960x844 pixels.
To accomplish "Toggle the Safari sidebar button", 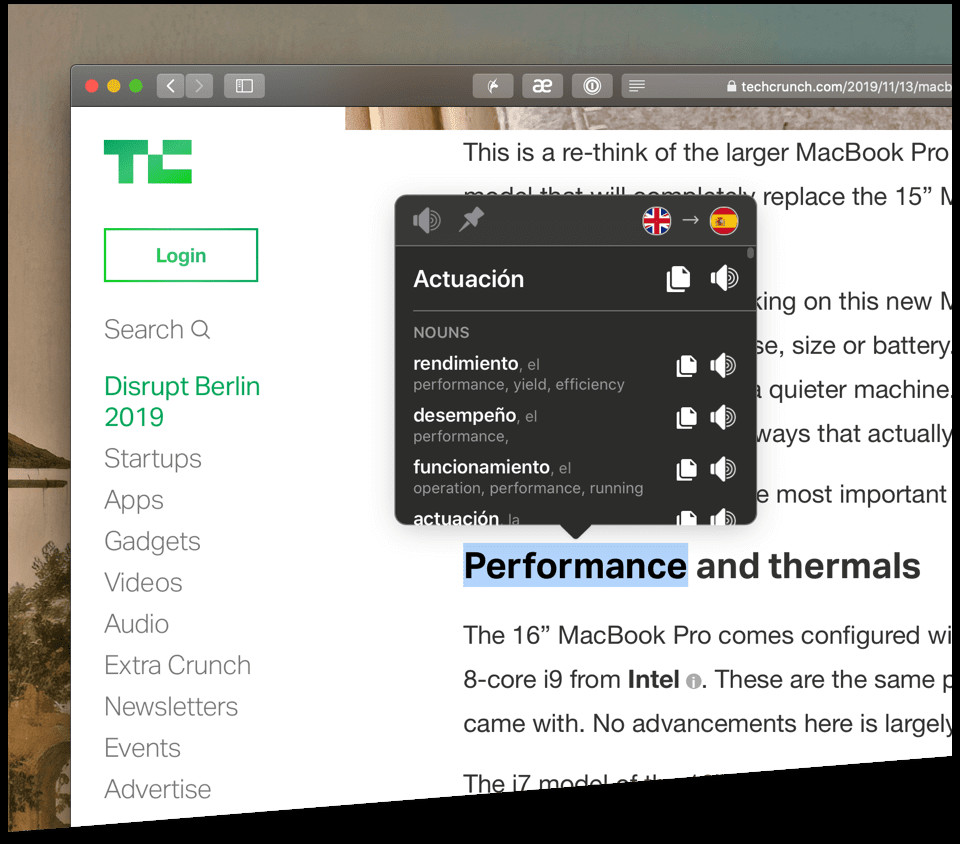I will (244, 86).
